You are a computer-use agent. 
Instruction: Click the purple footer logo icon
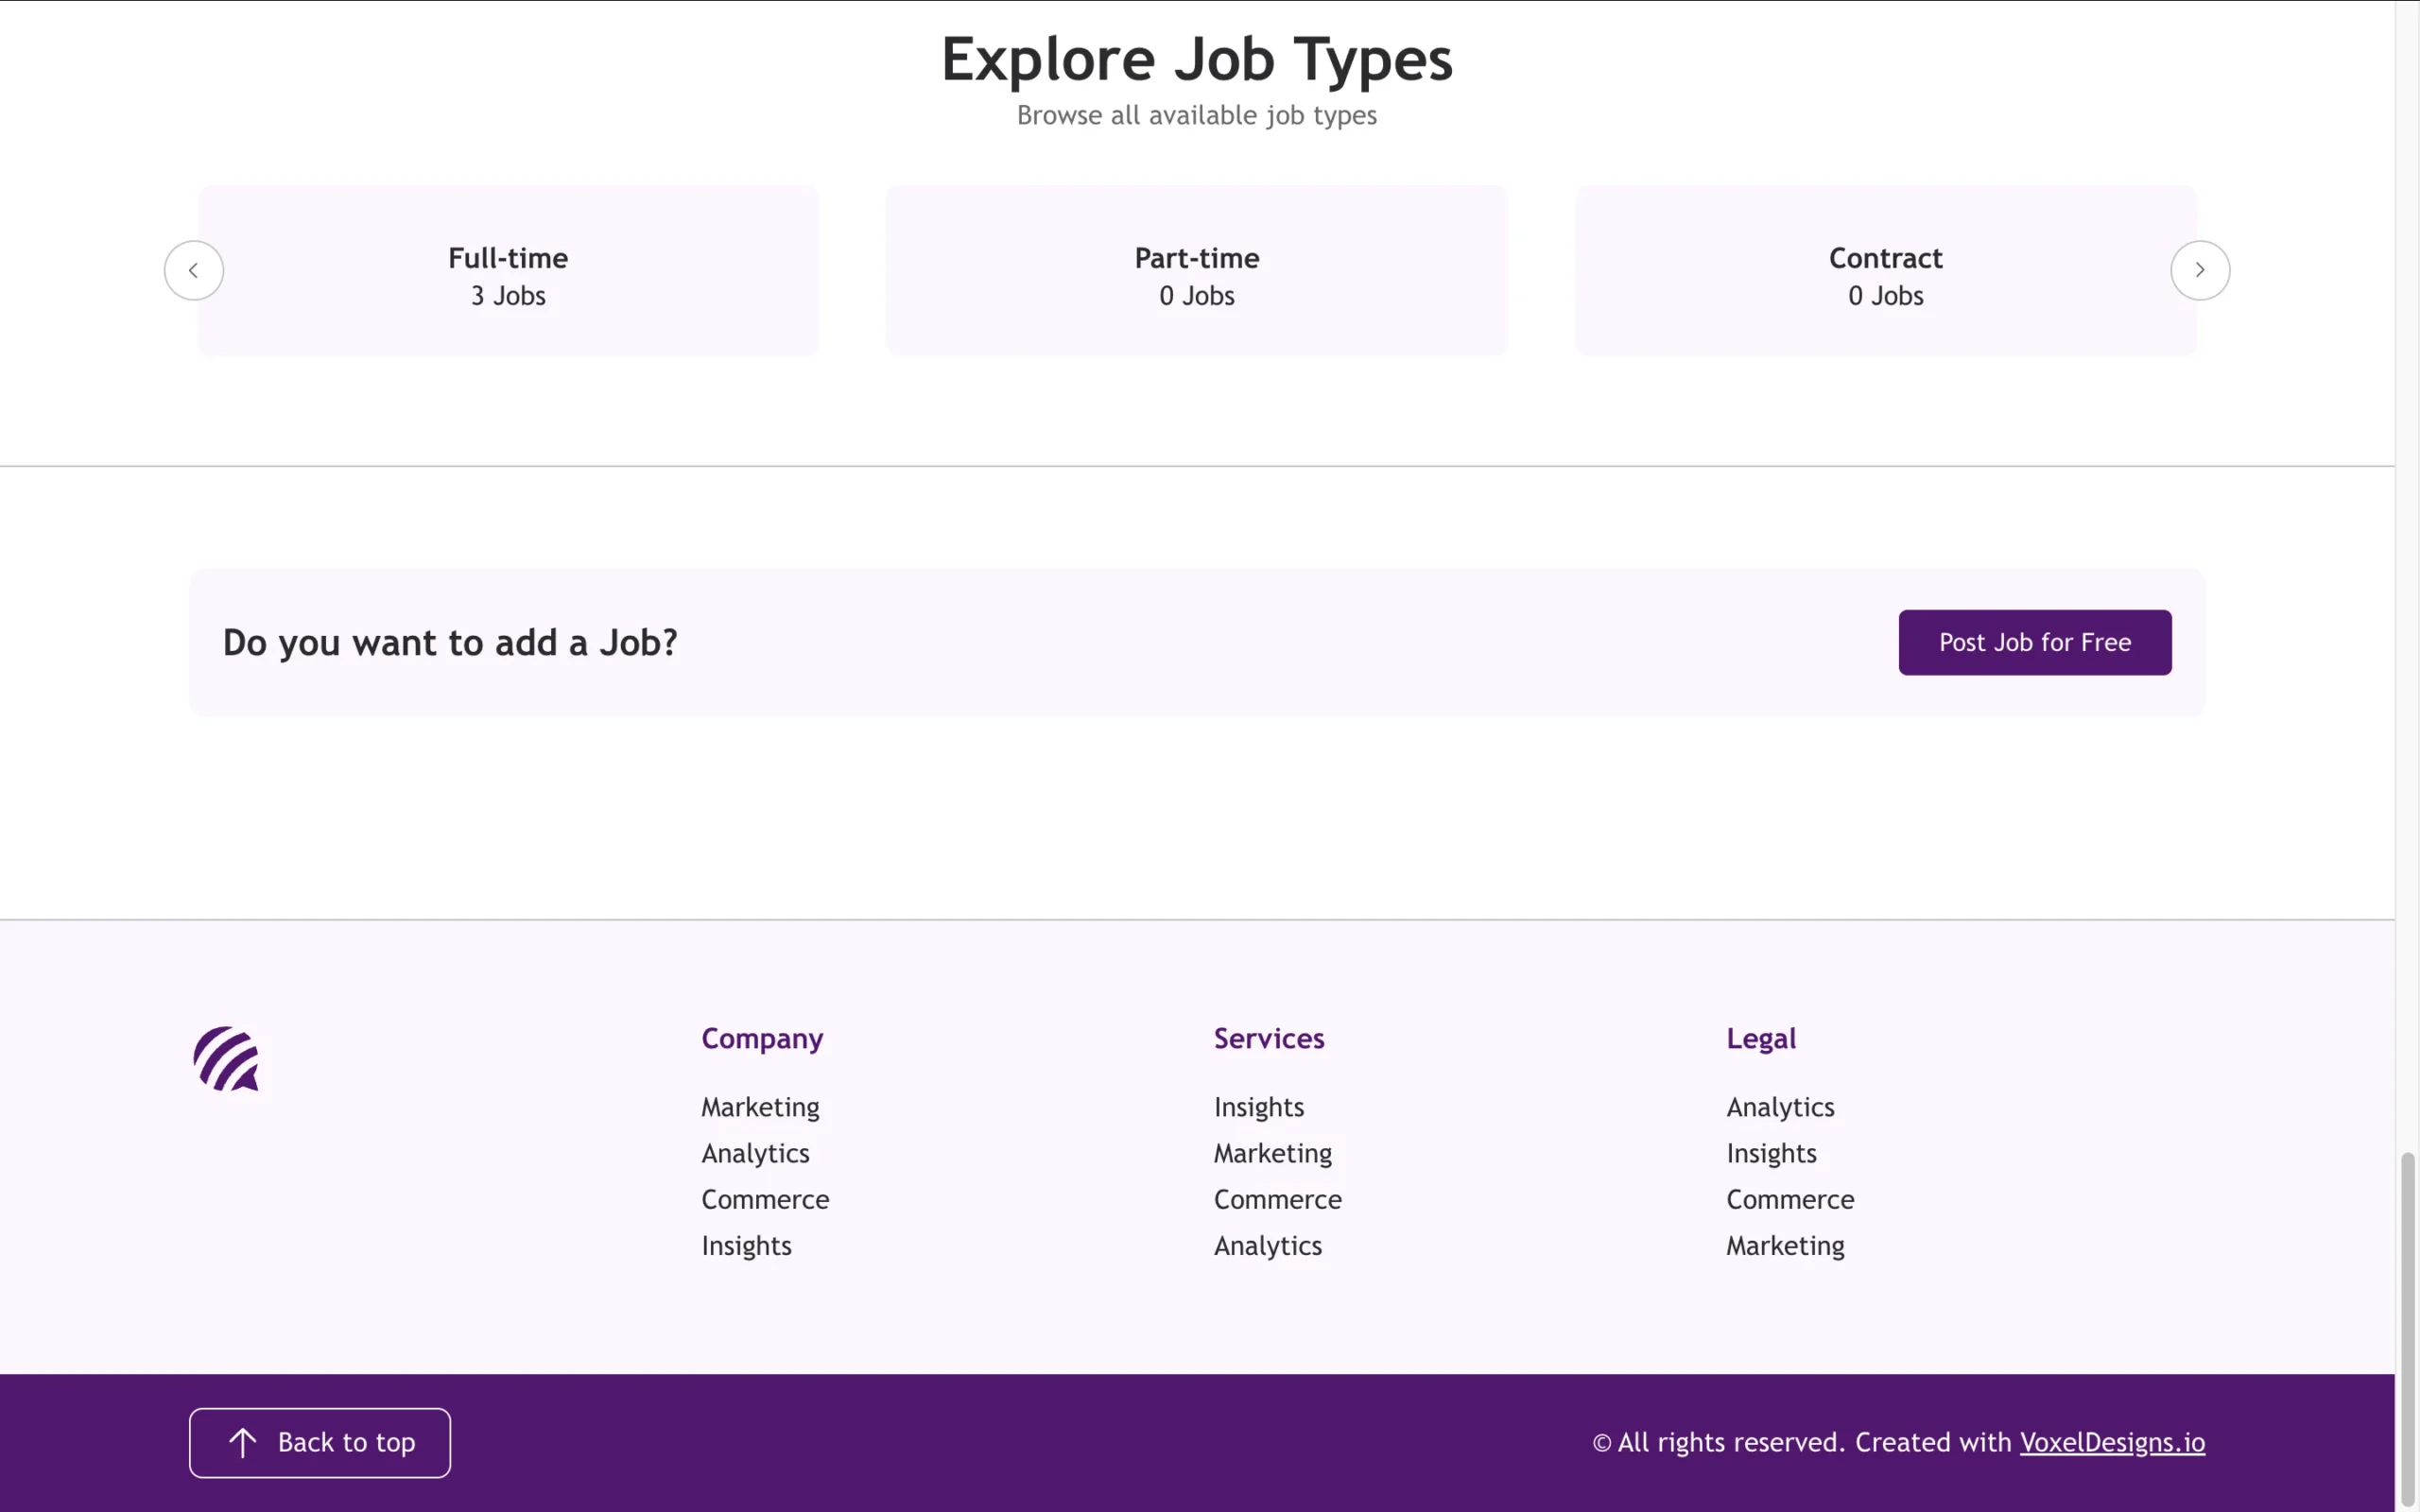[x=227, y=1059]
